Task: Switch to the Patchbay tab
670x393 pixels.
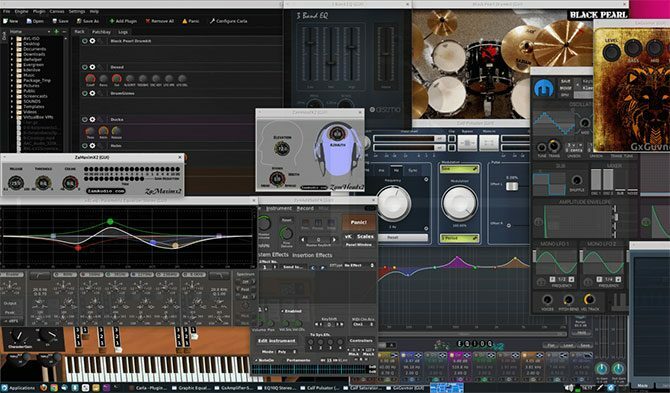Action: tap(101, 32)
